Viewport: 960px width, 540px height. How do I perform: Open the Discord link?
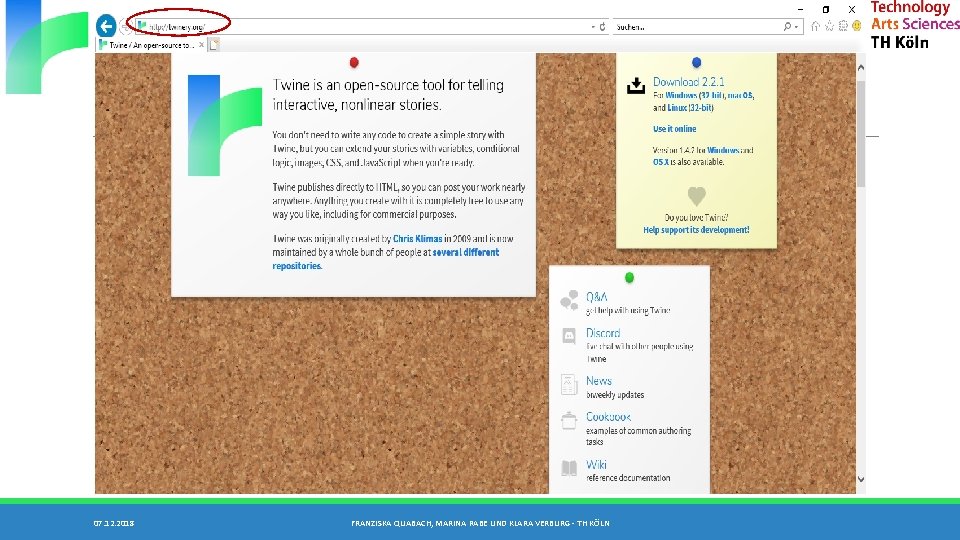tap(603, 333)
